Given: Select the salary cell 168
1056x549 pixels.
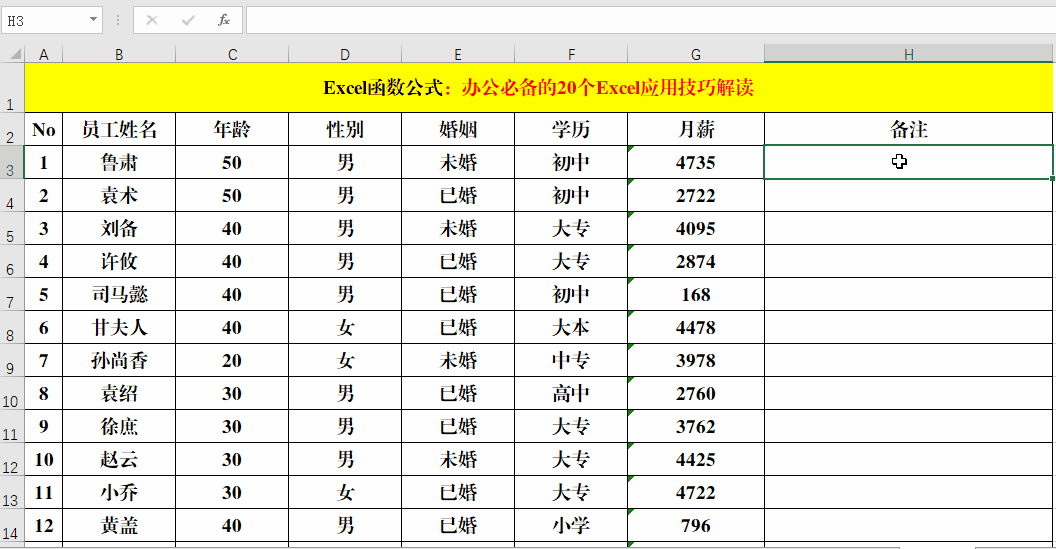Looking at the screenshot, I should [x=696, y=294].
